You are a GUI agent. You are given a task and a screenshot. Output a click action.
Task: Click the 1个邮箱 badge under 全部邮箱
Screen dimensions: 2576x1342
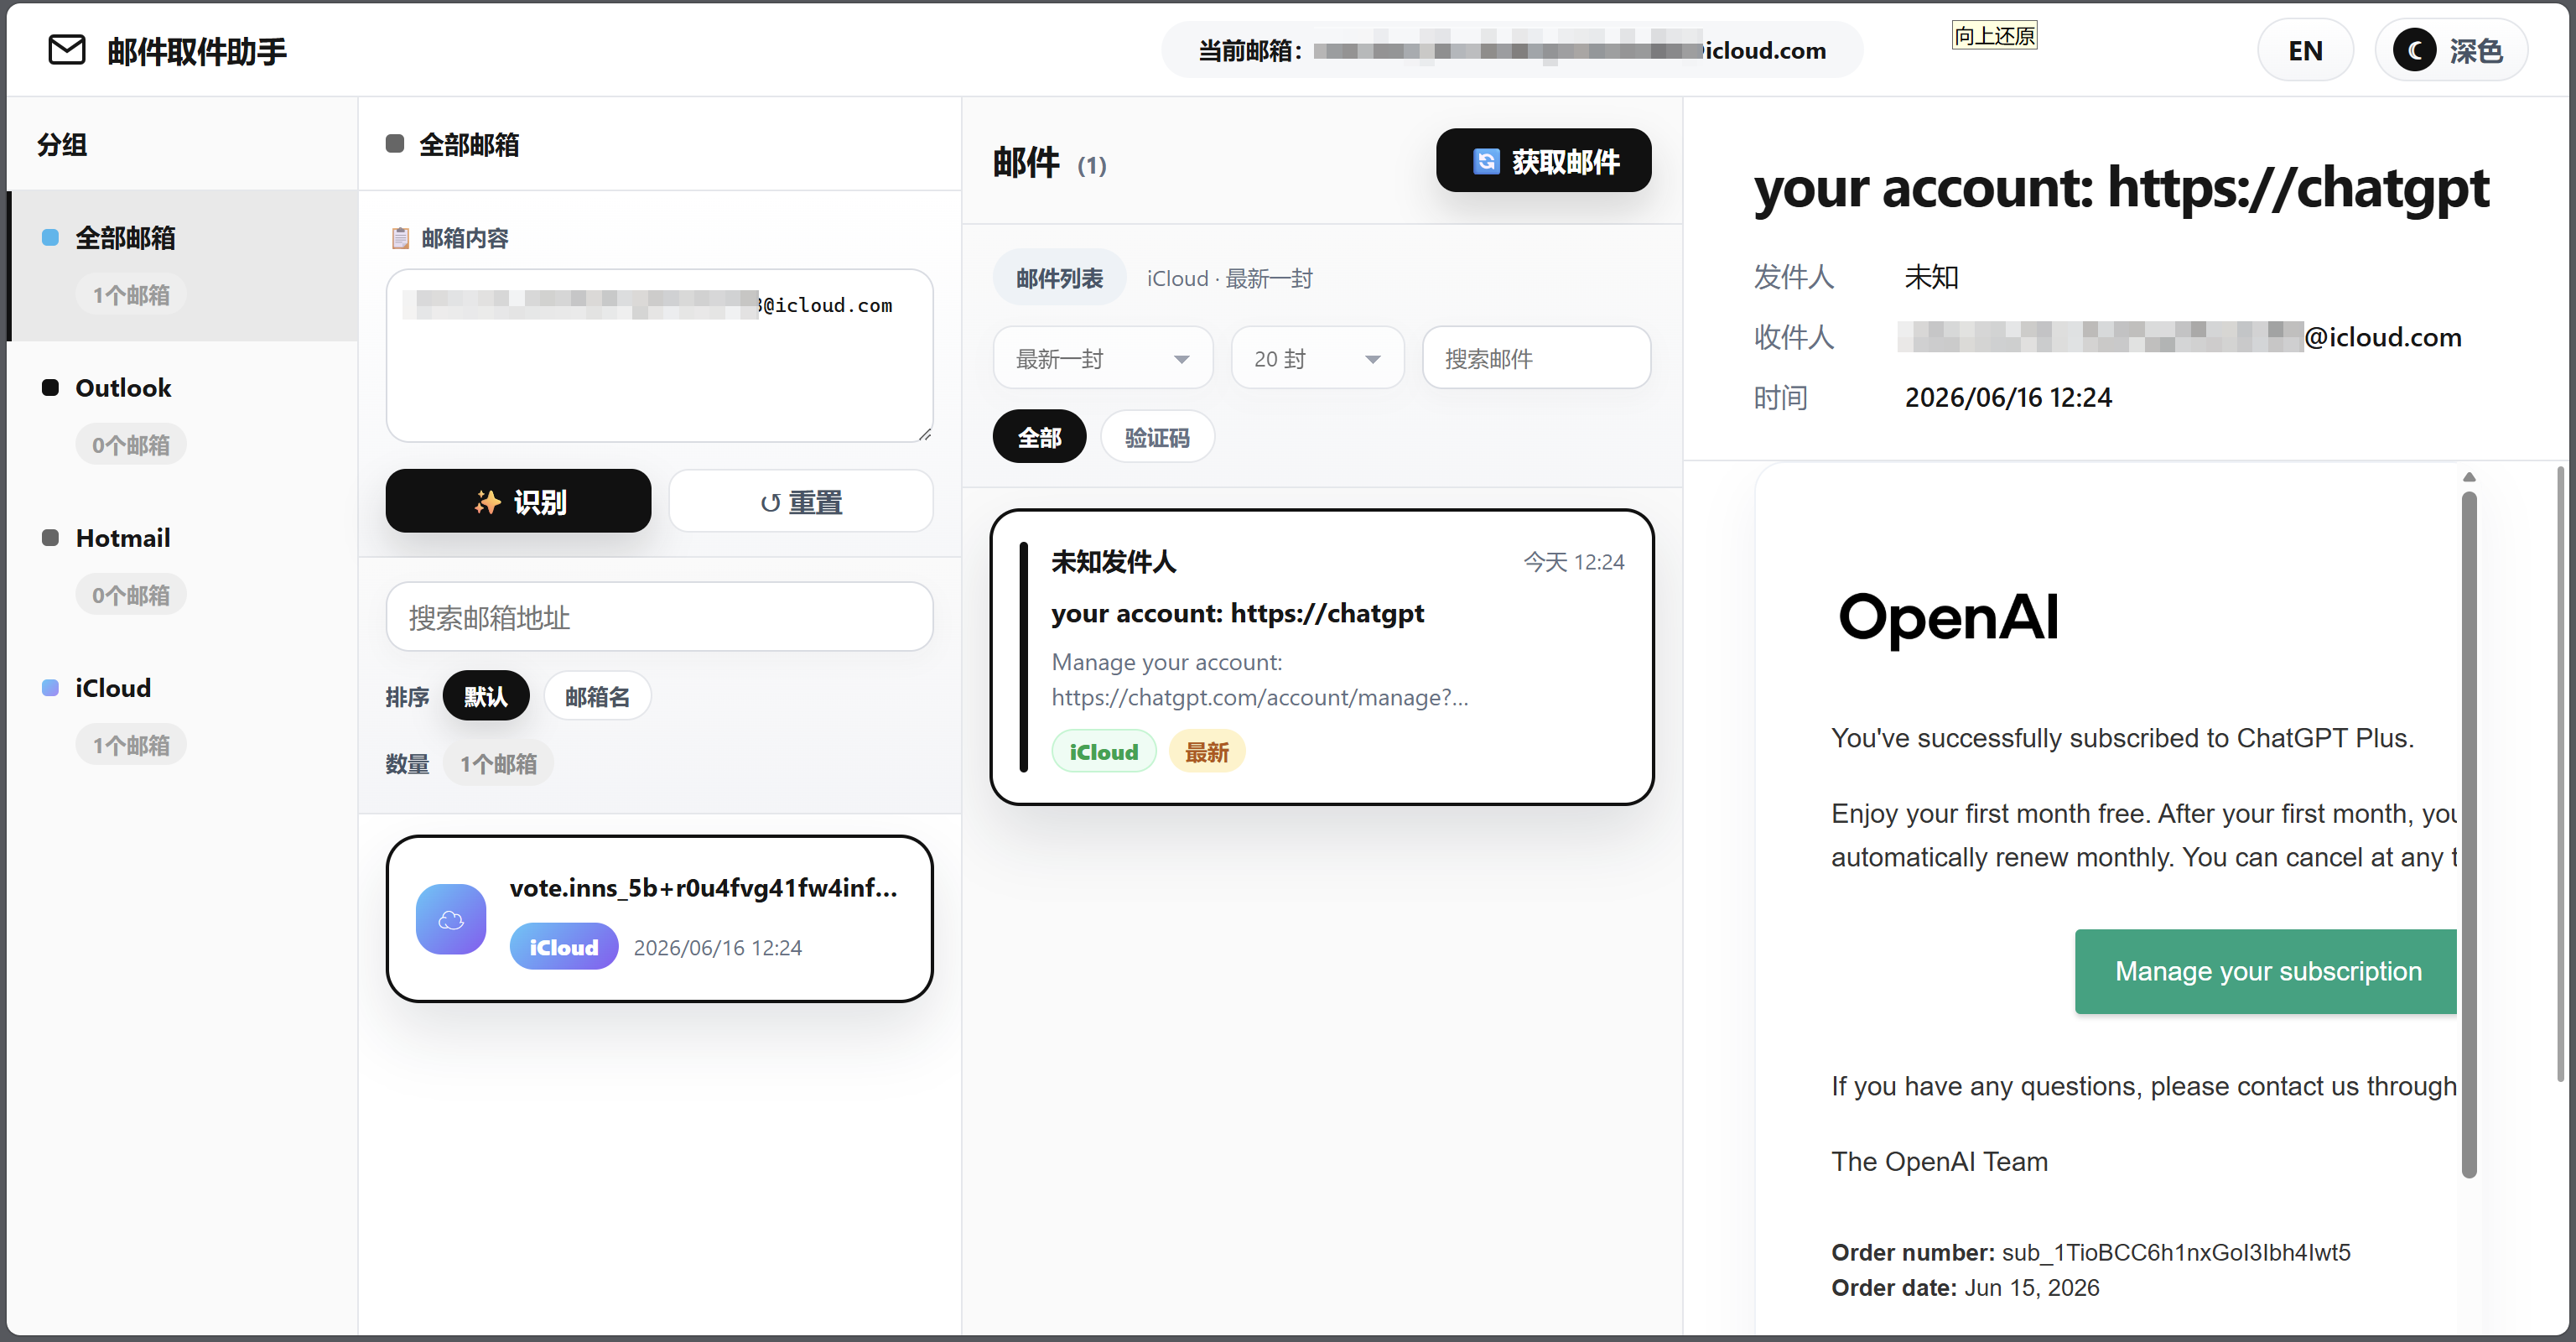coord(131,294)
